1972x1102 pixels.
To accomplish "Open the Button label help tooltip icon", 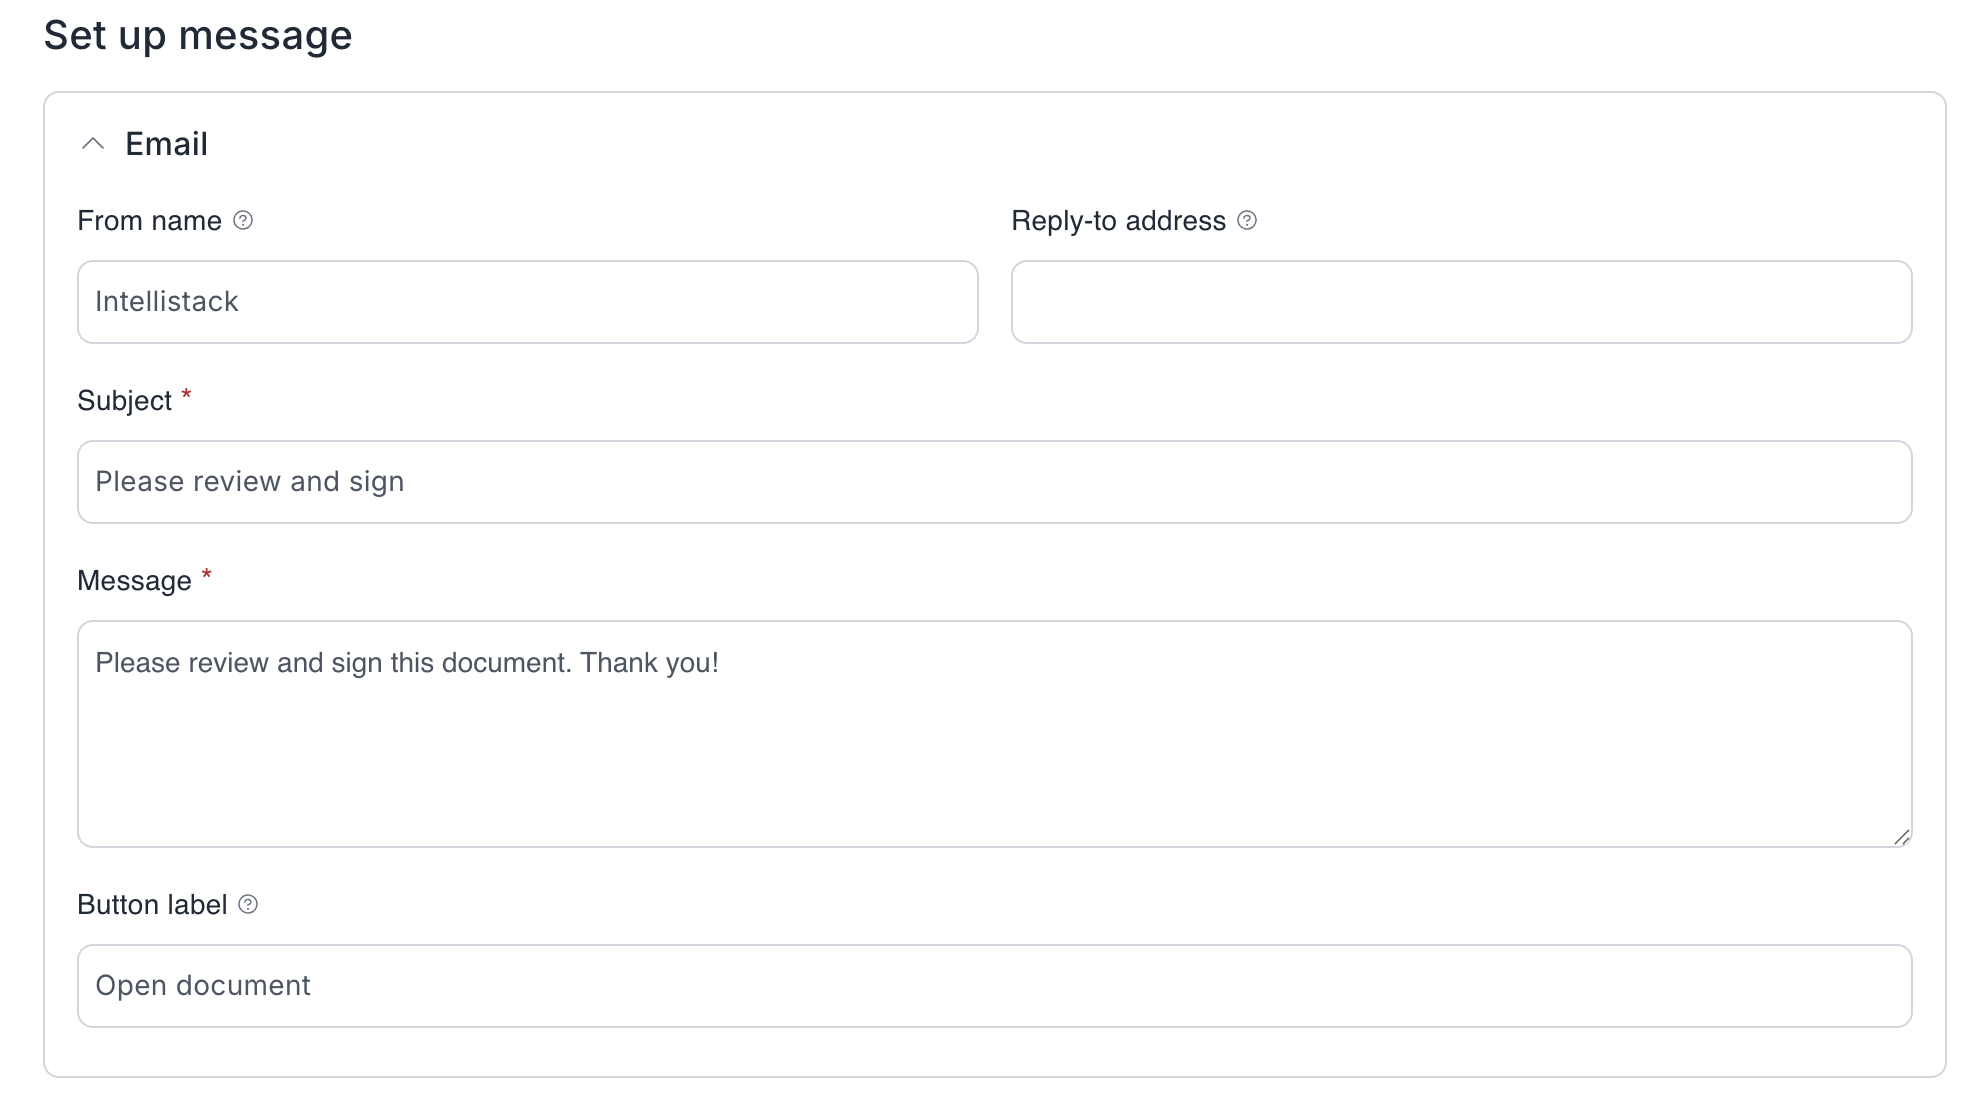I will (x=248, y=904).
